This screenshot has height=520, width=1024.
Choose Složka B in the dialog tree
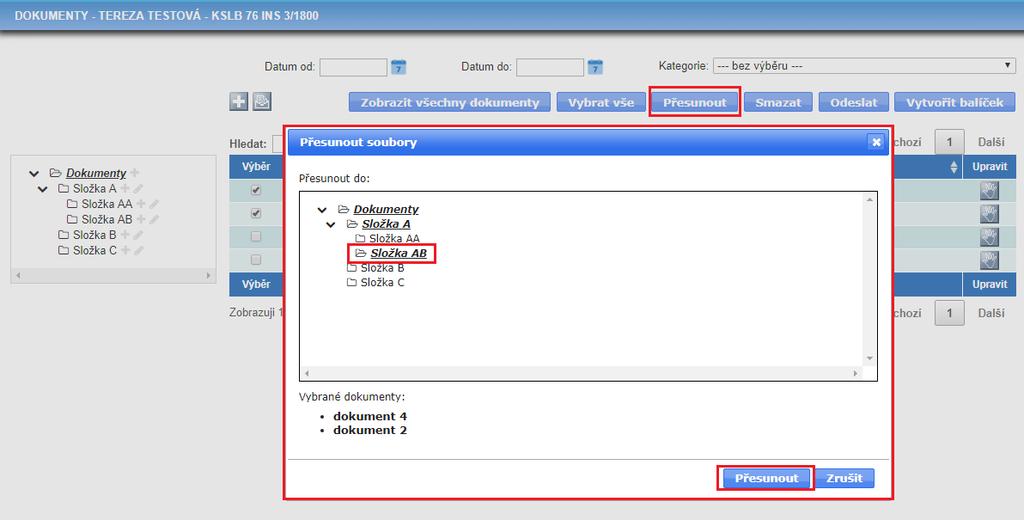click(x=382, y=268)
